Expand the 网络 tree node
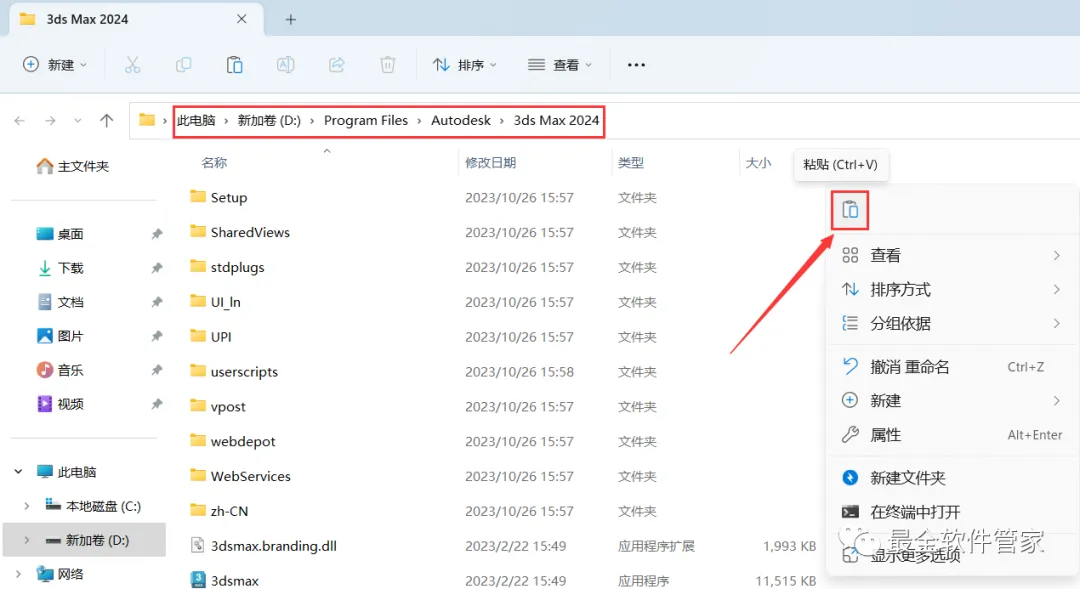 pyautogui.click(x=19, y=574)
